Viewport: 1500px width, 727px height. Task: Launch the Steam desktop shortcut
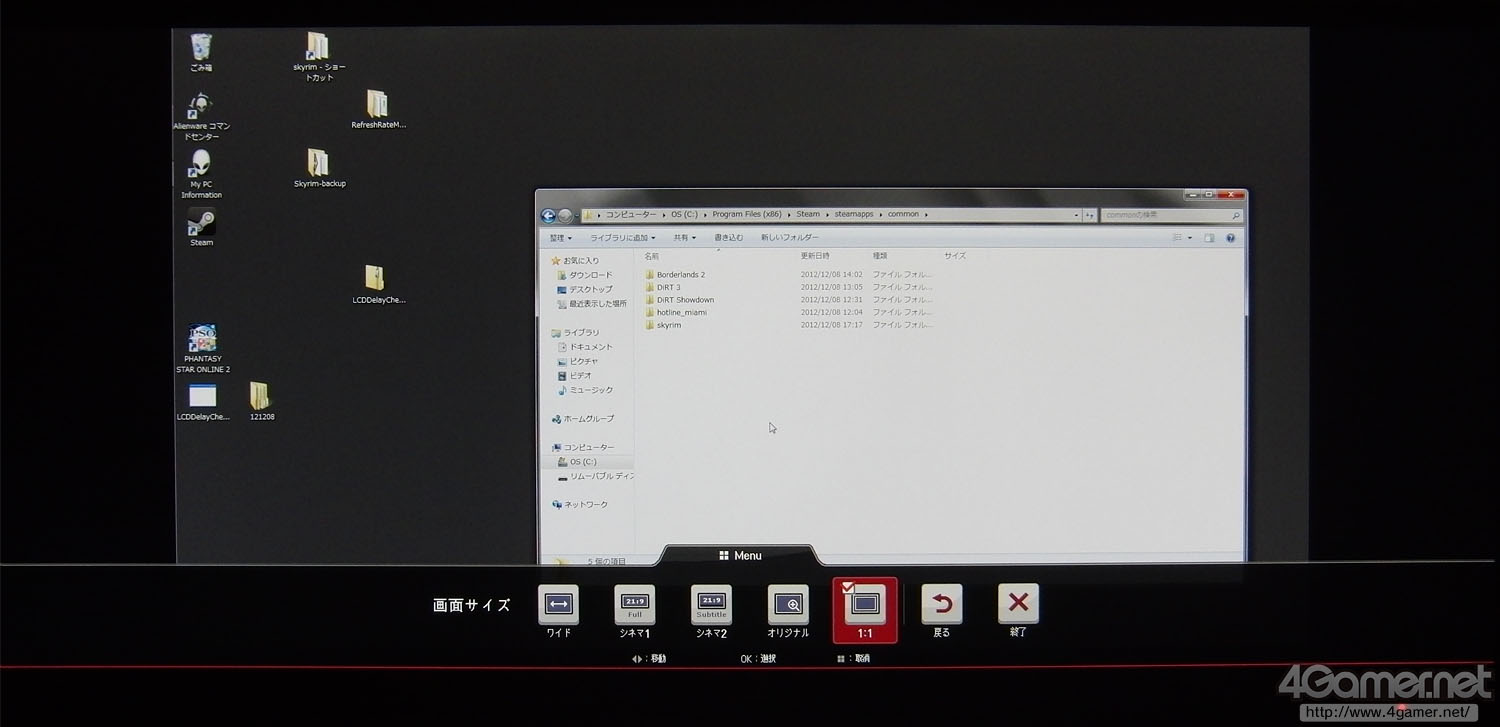201,227
